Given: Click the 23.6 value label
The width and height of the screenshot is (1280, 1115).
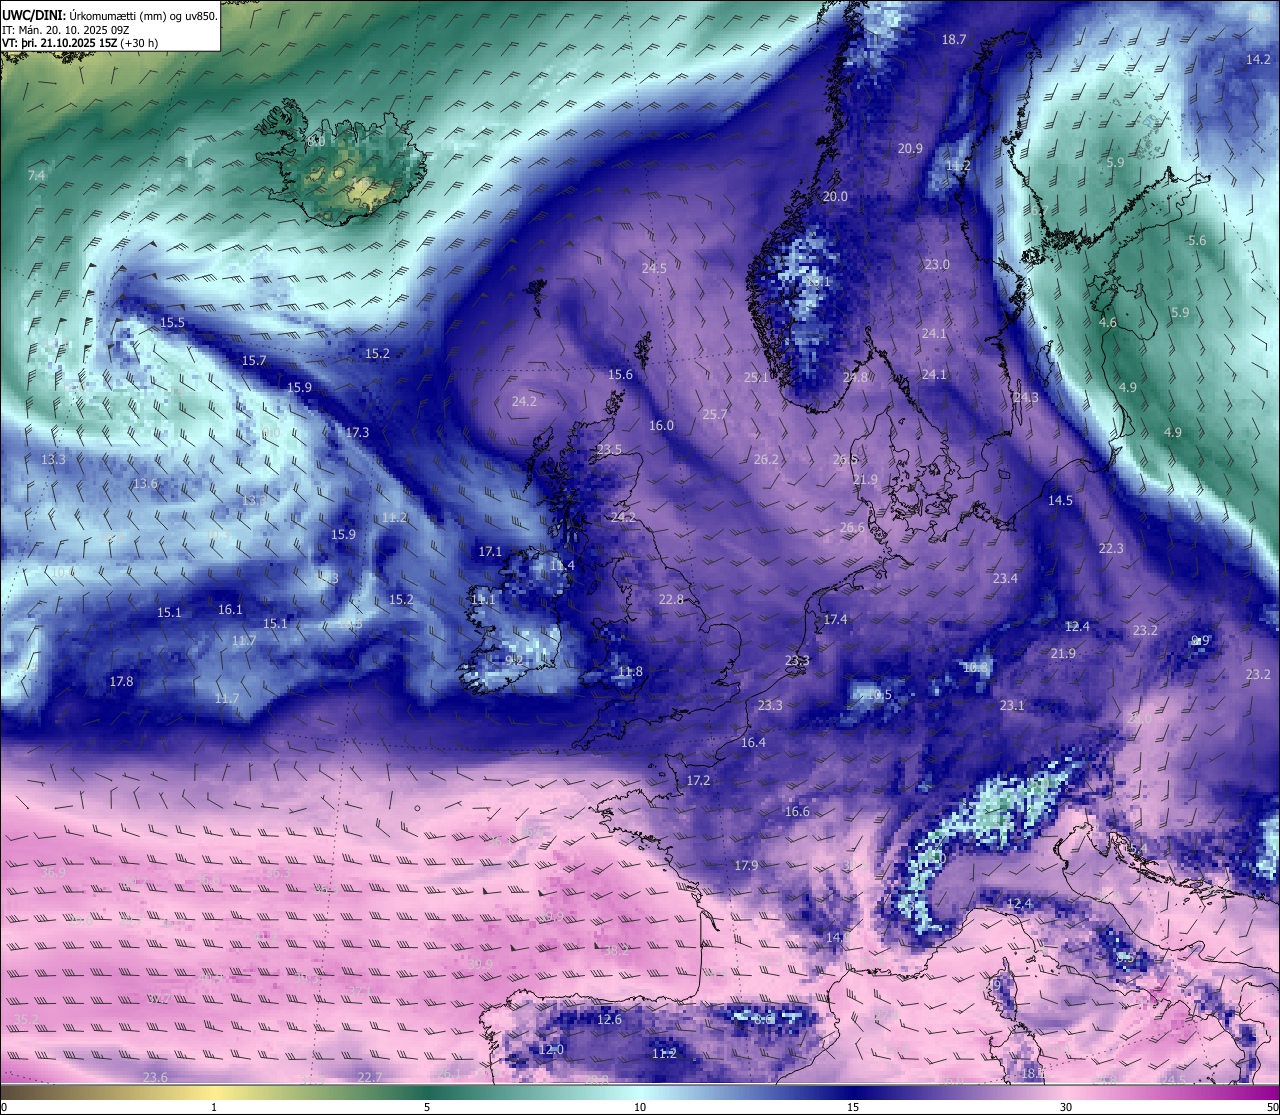Looking at the screenshot, I should click(x=155, y=1077).
